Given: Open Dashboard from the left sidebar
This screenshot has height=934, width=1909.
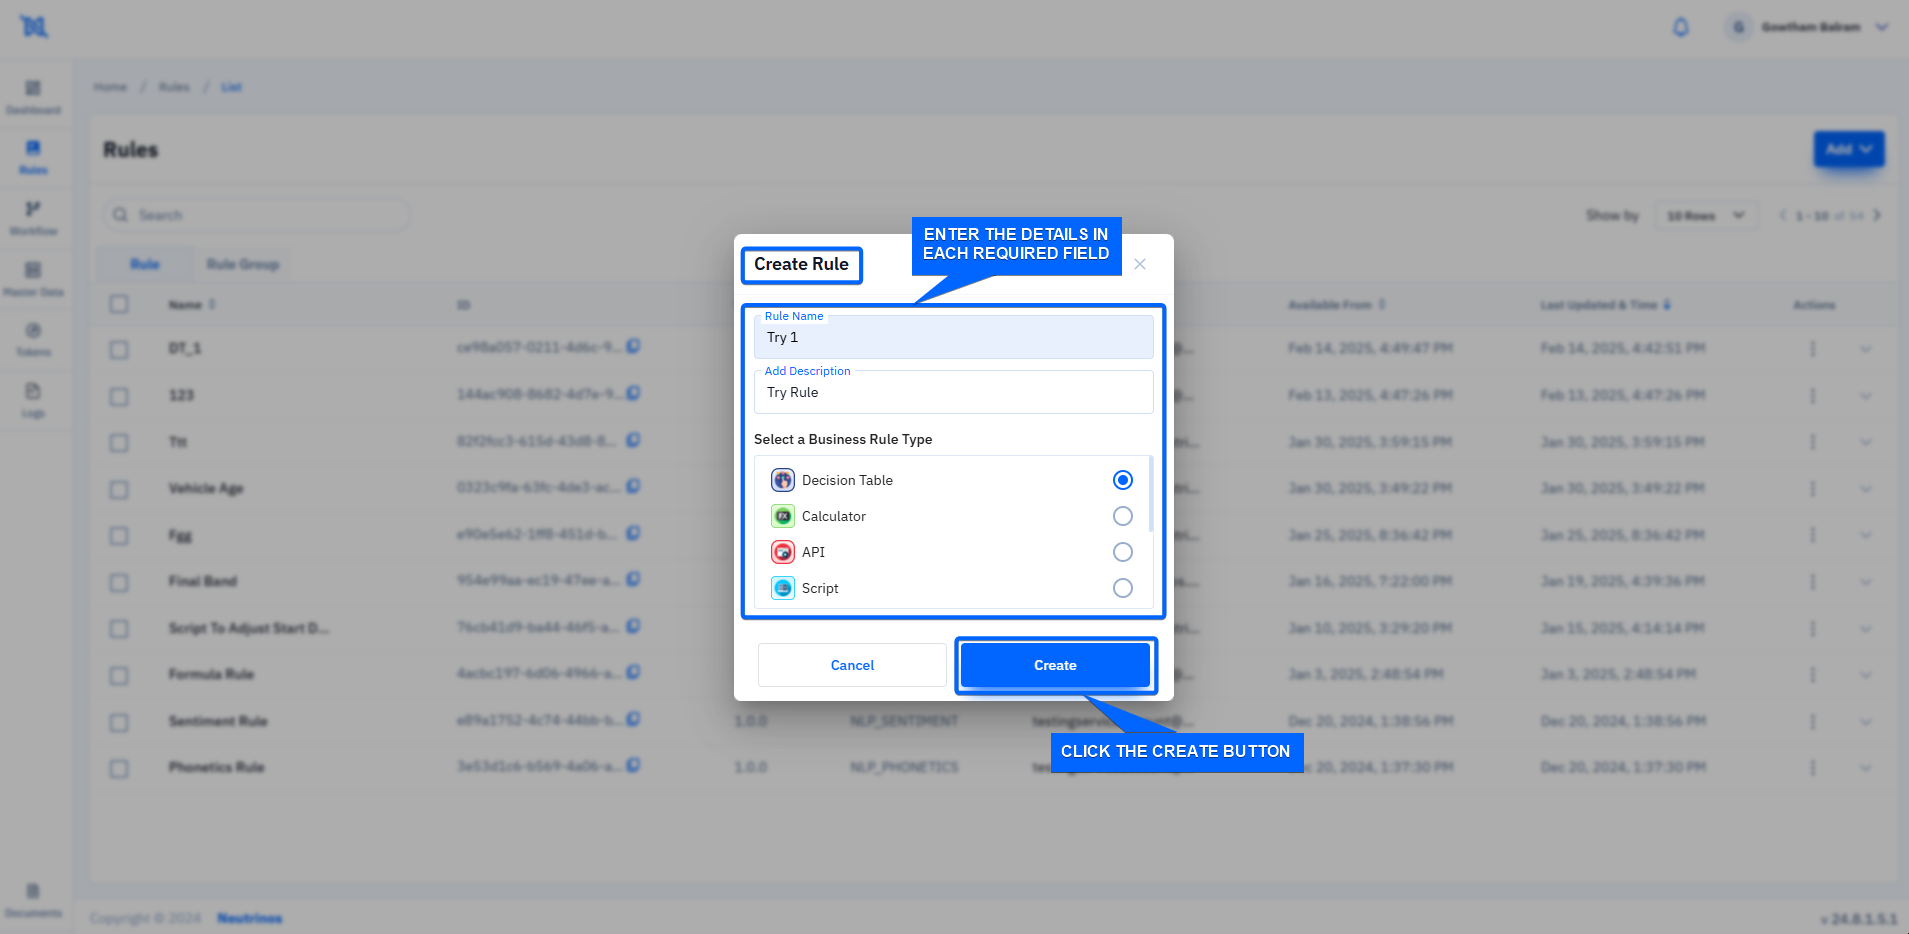Looking at the screenshot, I should point(33,97).
